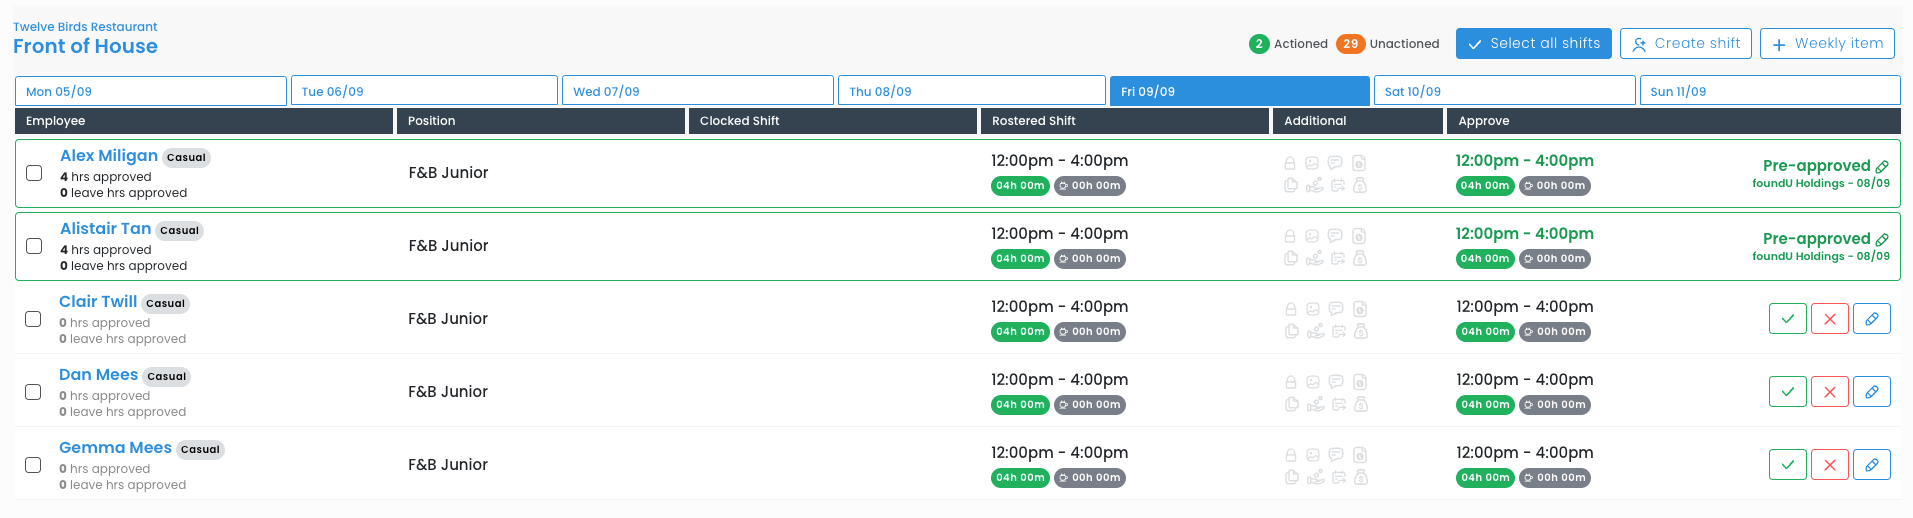Edit Gemma Mees' shift using the blue pencil
1913x518 pixels.
[x=1871, y=465]
